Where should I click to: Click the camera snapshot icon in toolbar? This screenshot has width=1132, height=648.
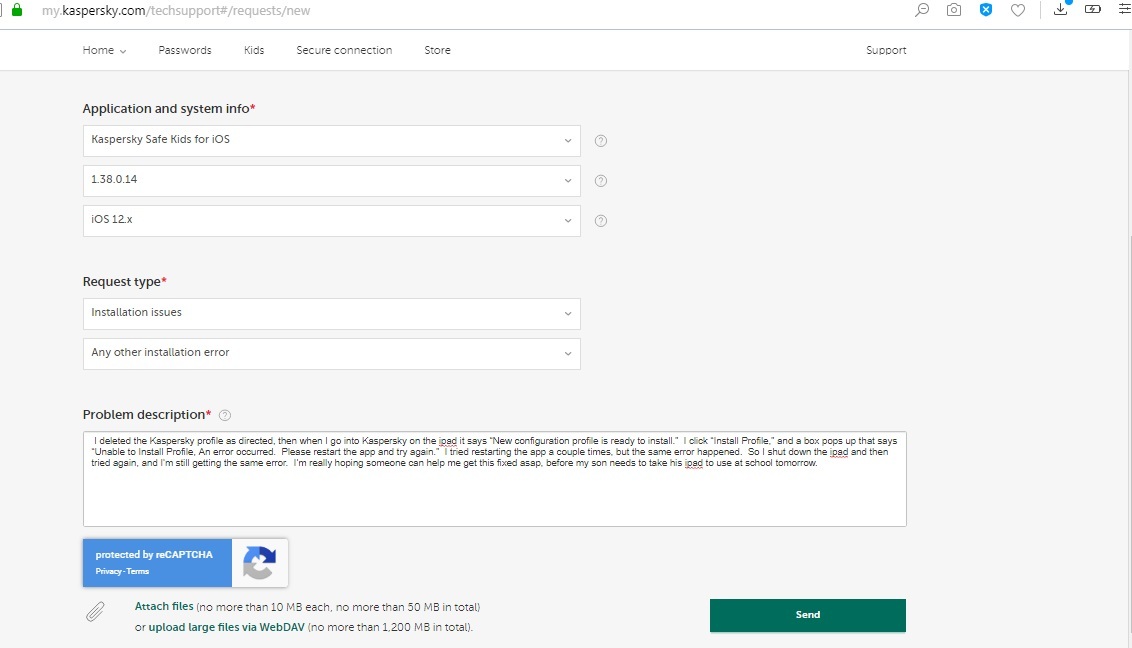(954, 10)
